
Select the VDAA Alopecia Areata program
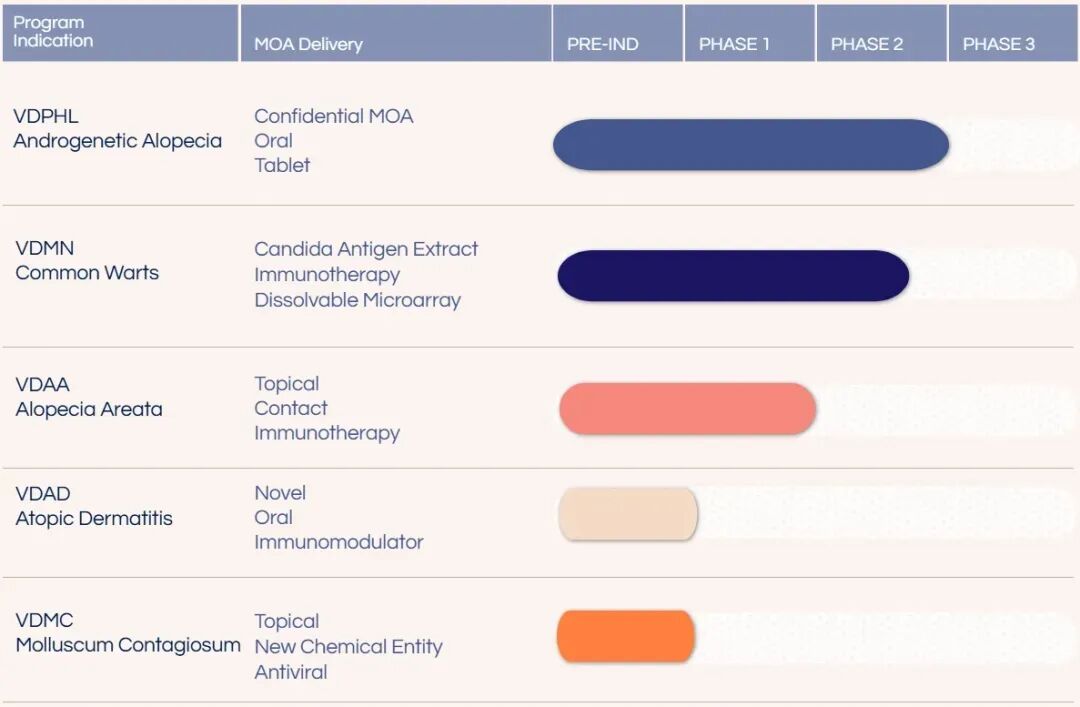click(88, 397)
